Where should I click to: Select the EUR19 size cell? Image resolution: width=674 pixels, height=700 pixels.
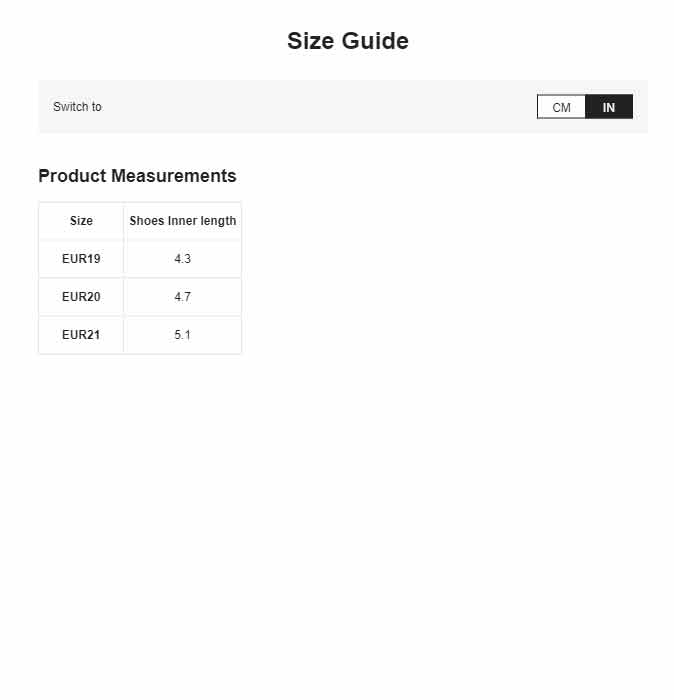(x=81, y=259)
